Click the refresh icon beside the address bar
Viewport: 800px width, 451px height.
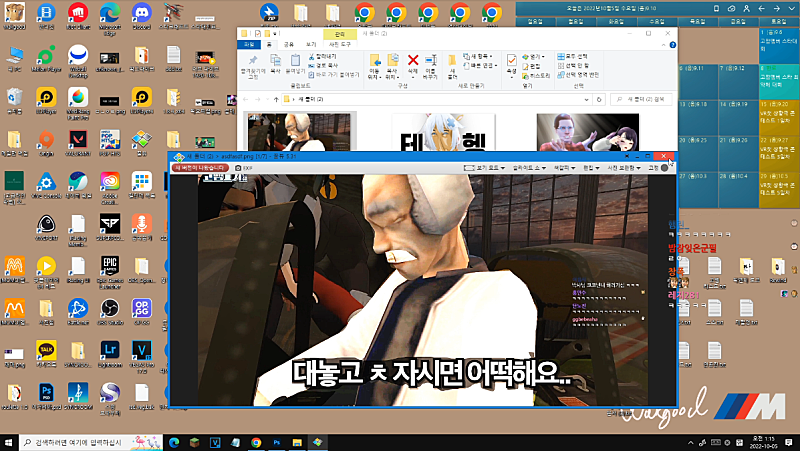pyautogui.click(x=599, y=99)
